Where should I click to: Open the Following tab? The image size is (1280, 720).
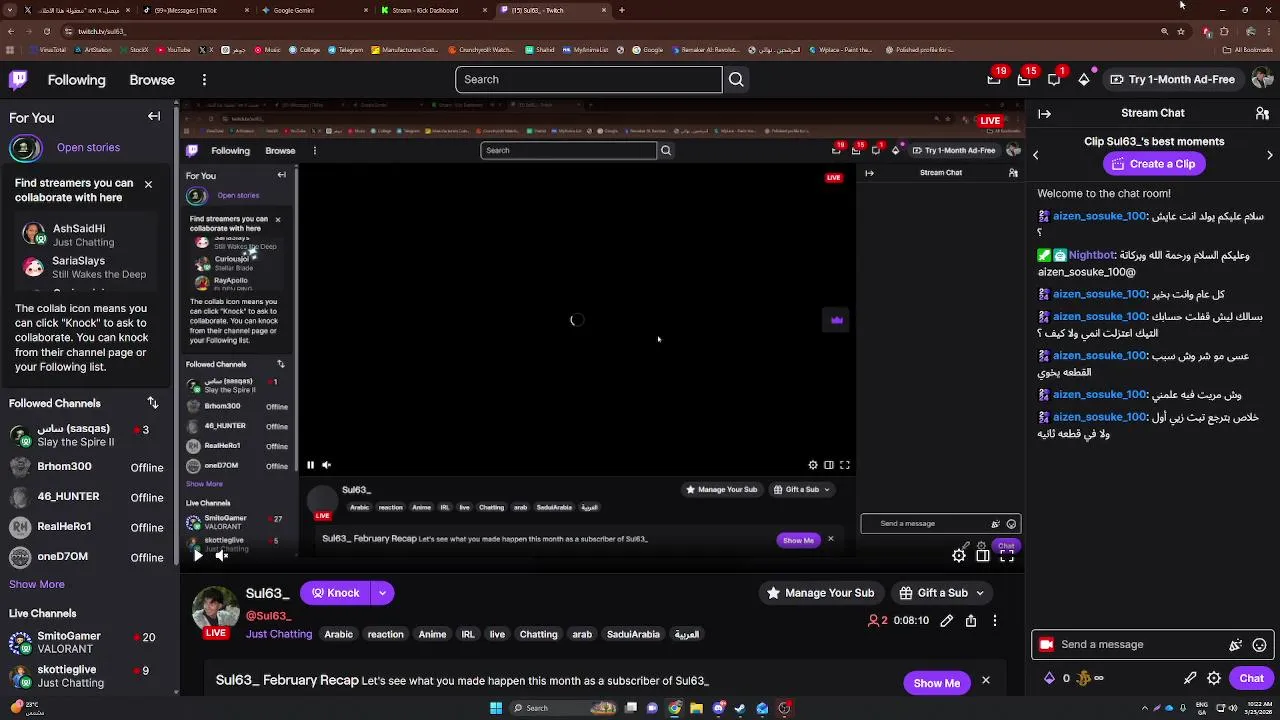[76, 80]
